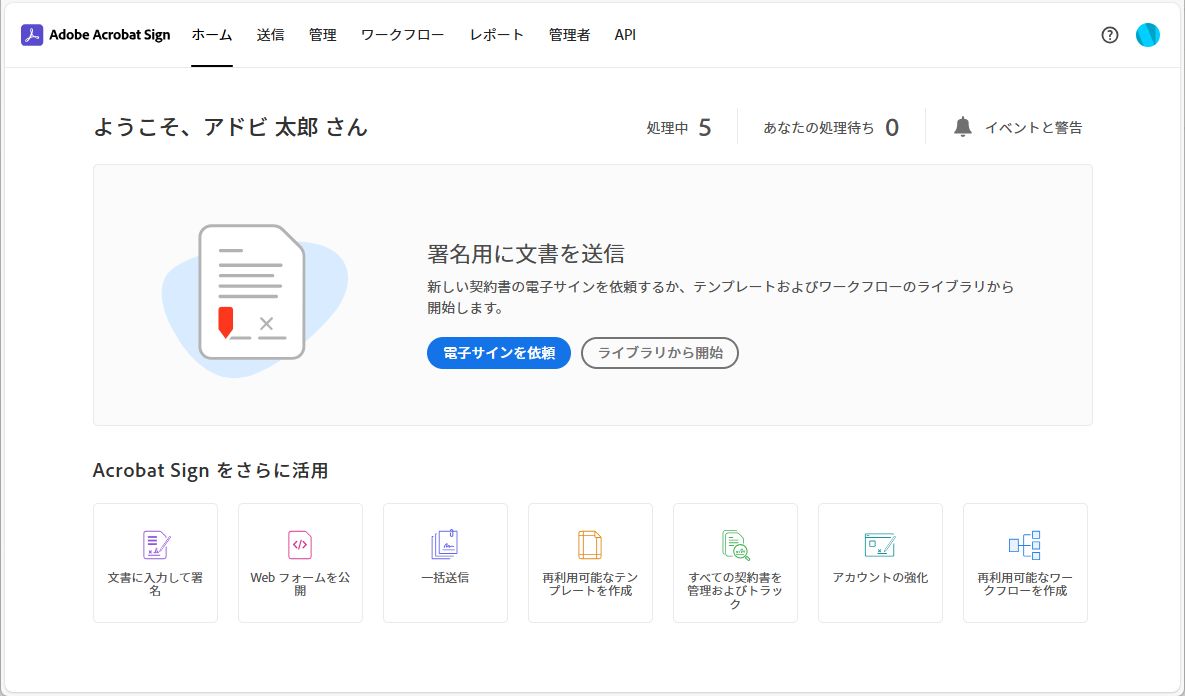Click the bell notification icon
The height and width of the screenshot is (696, 1185).
coord(962,127)
